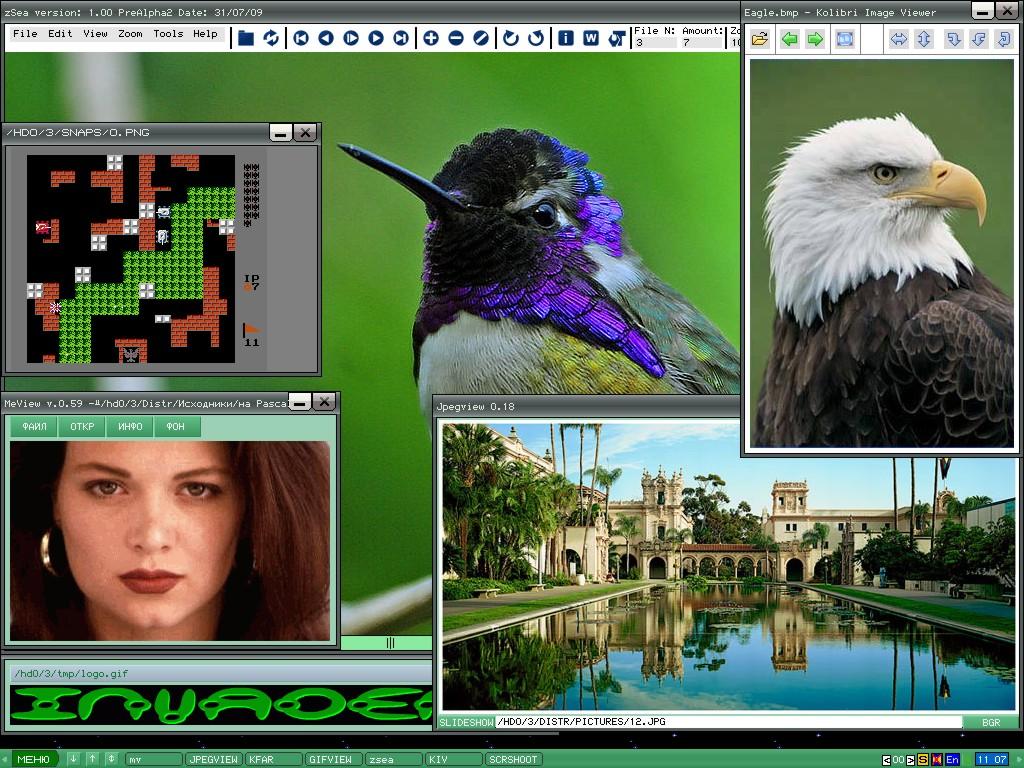Switch to GIFVIEW in the taskbar
Viewport: 1024px width, 768px height.
point(330,759)
